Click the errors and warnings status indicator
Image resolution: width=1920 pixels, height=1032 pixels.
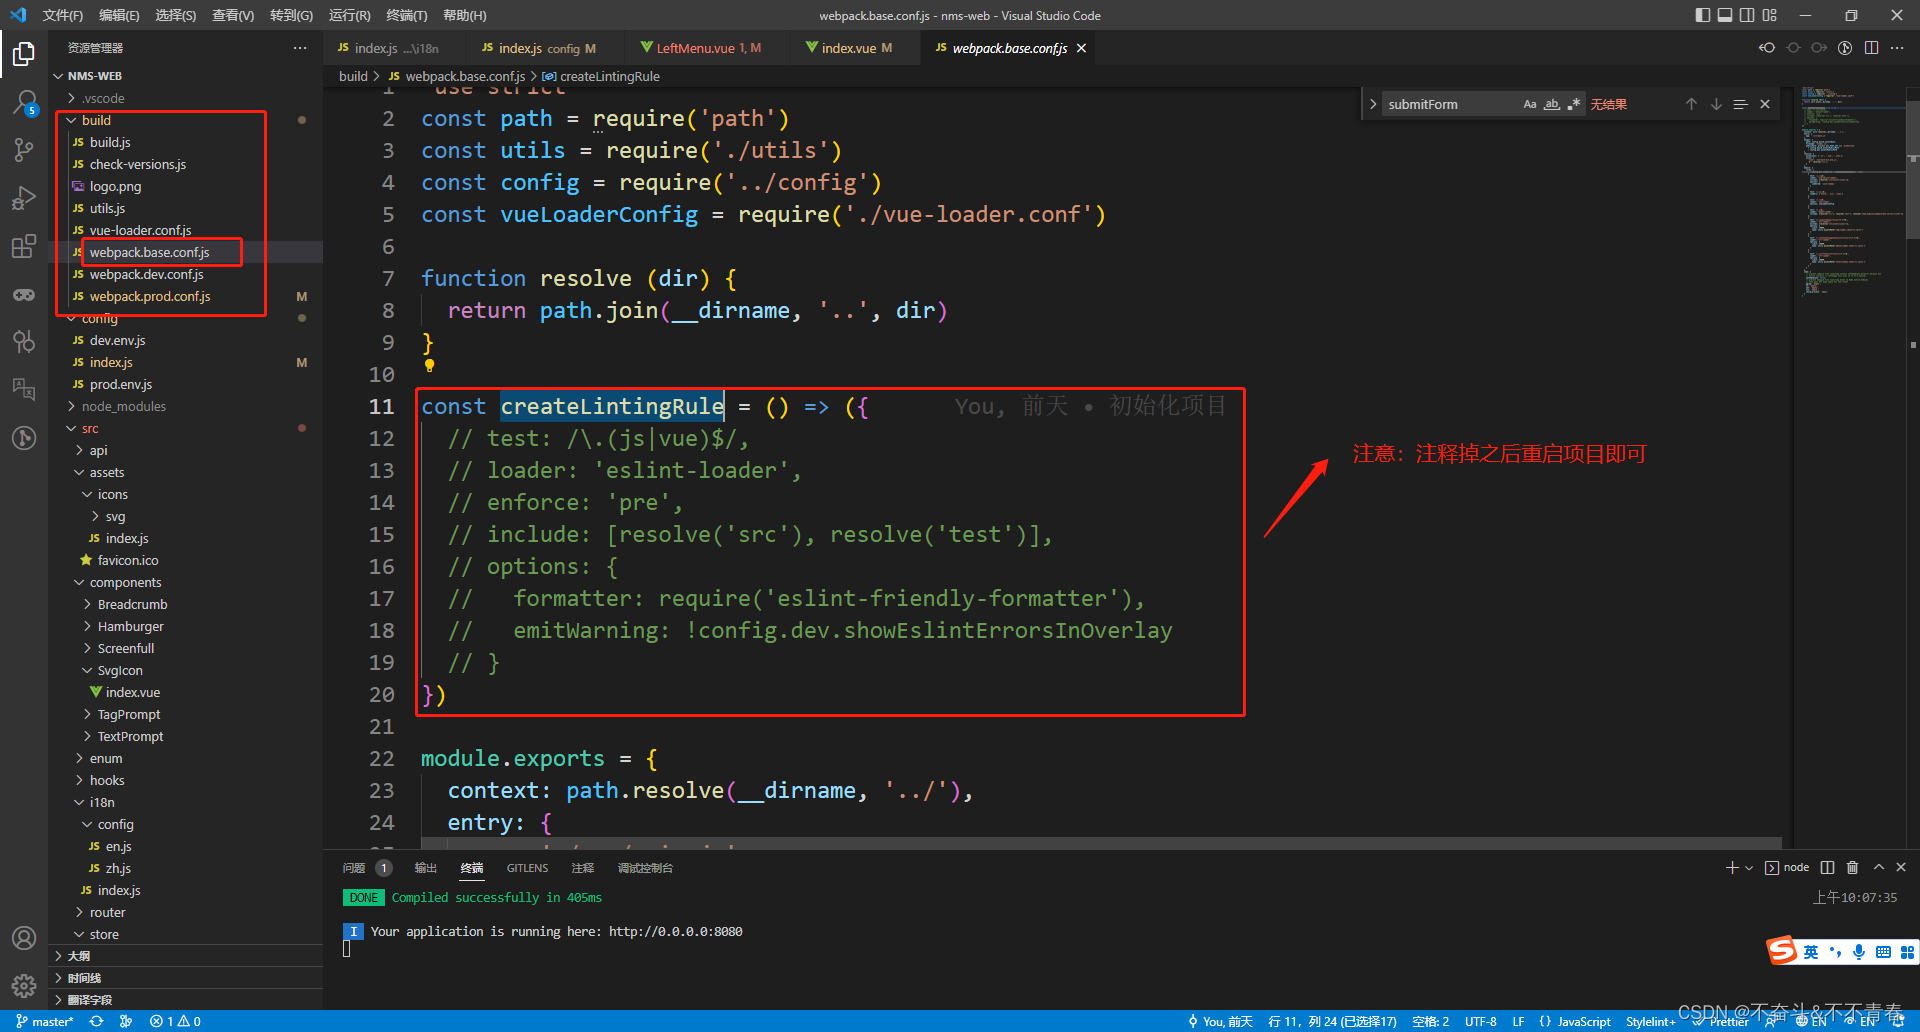pos(175,1021)
